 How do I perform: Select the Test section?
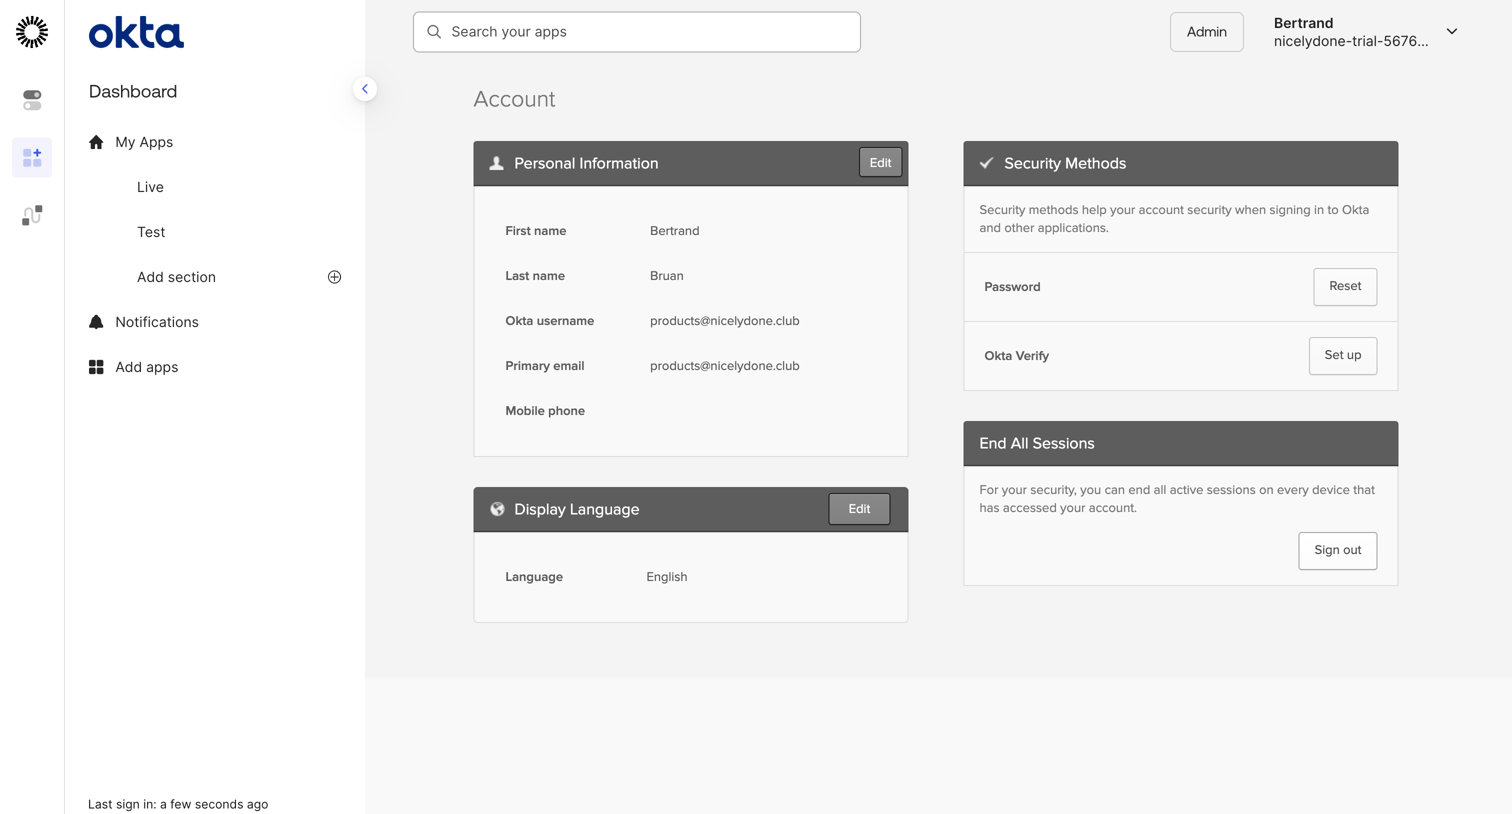(151, 232)
